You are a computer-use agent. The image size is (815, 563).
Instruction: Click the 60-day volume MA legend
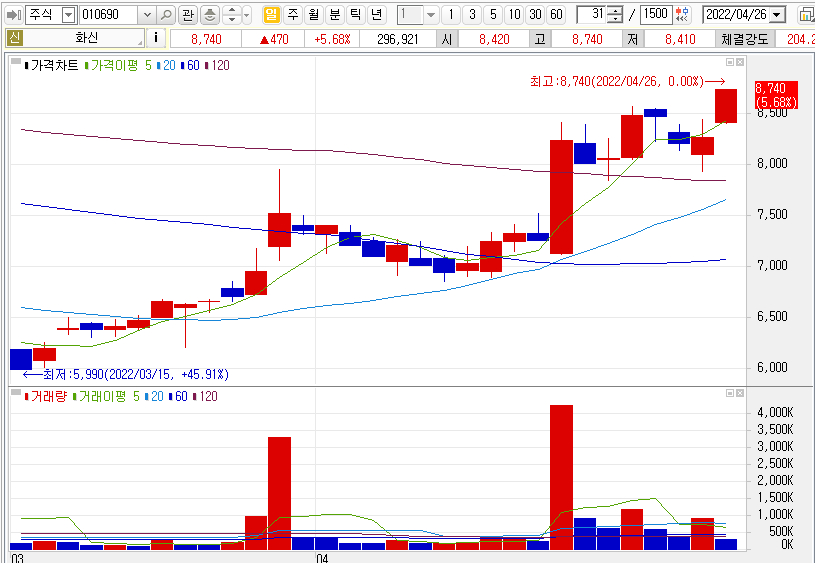coord(178,397)
